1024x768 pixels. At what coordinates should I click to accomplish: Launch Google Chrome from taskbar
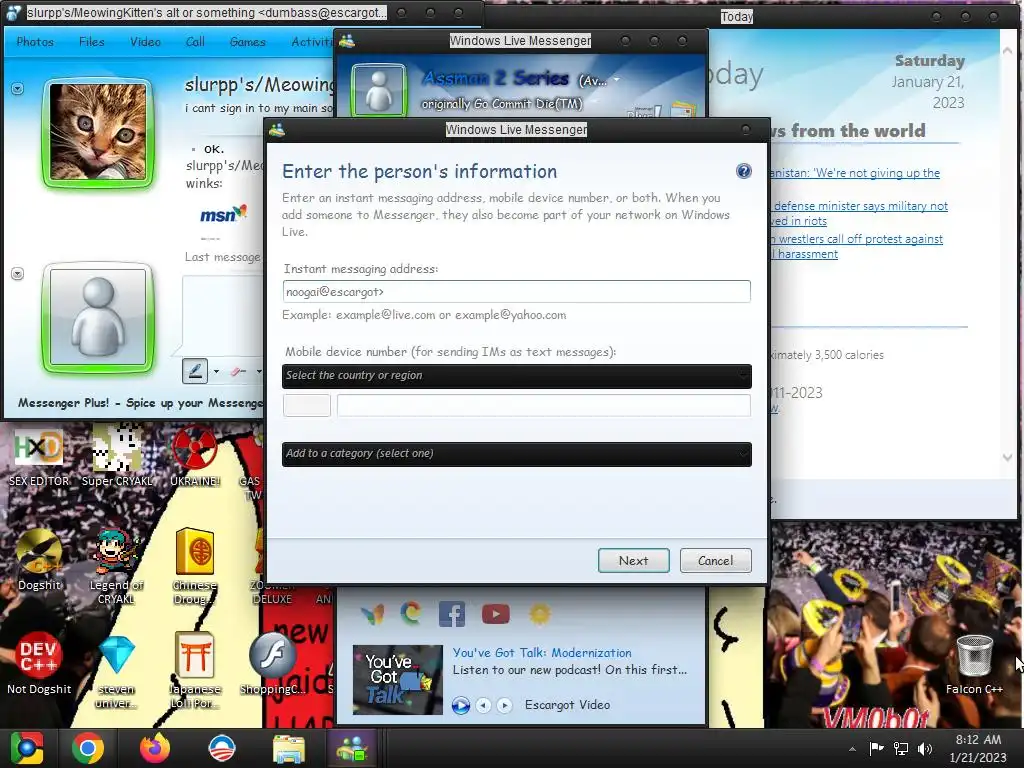(88, 748)
